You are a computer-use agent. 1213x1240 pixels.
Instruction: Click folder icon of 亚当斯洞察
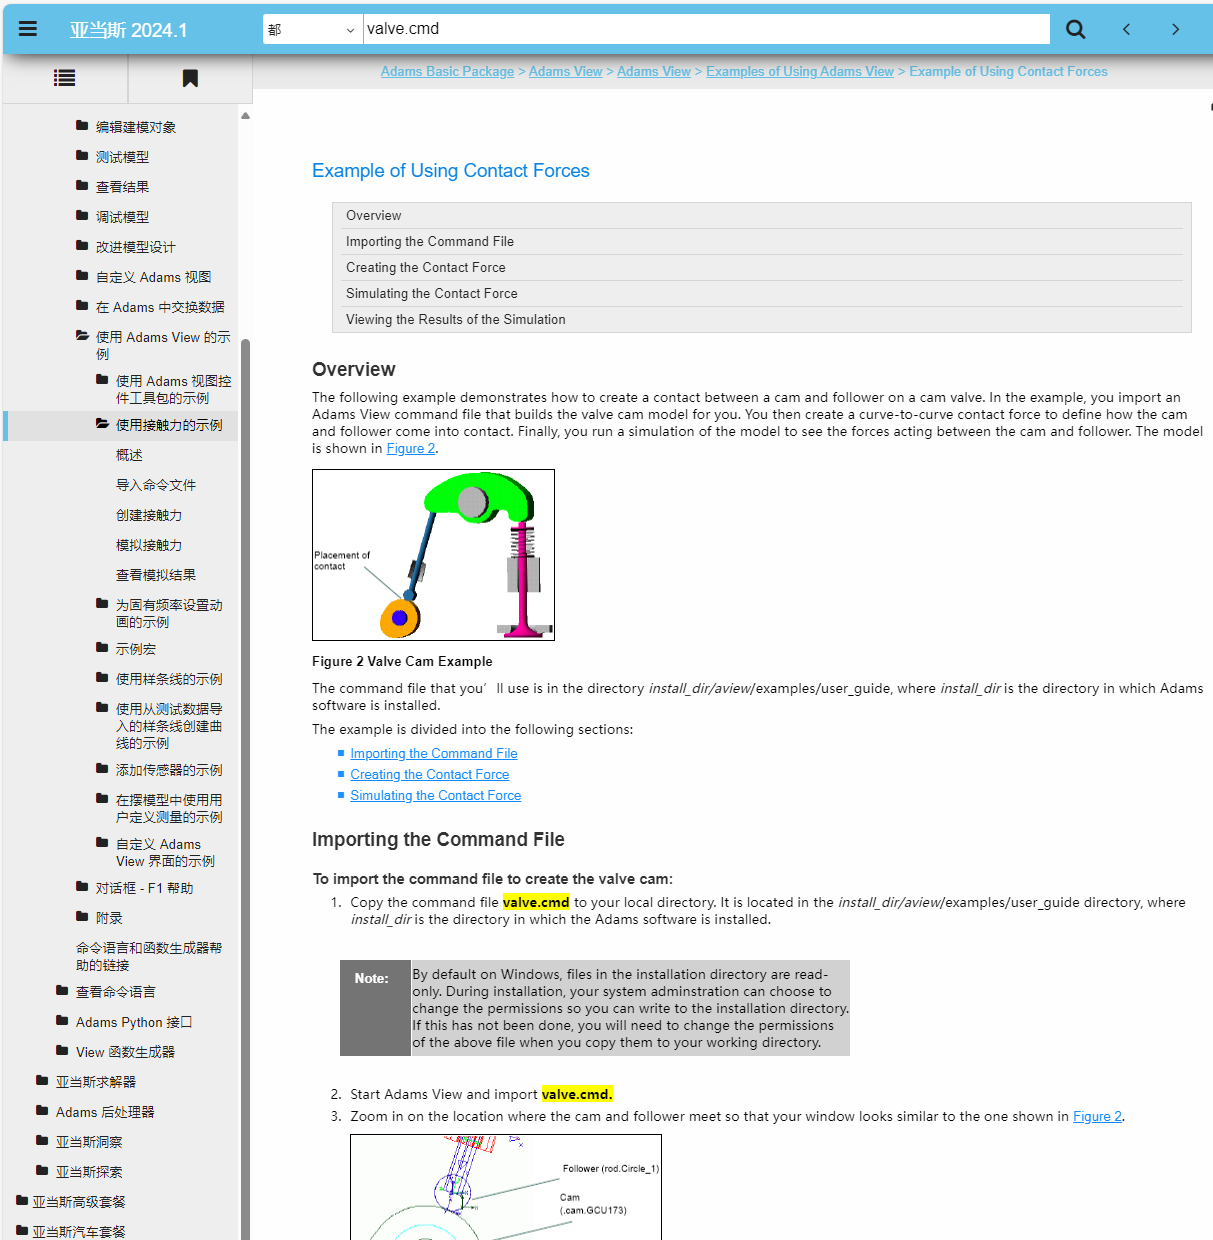point(42,1141)
